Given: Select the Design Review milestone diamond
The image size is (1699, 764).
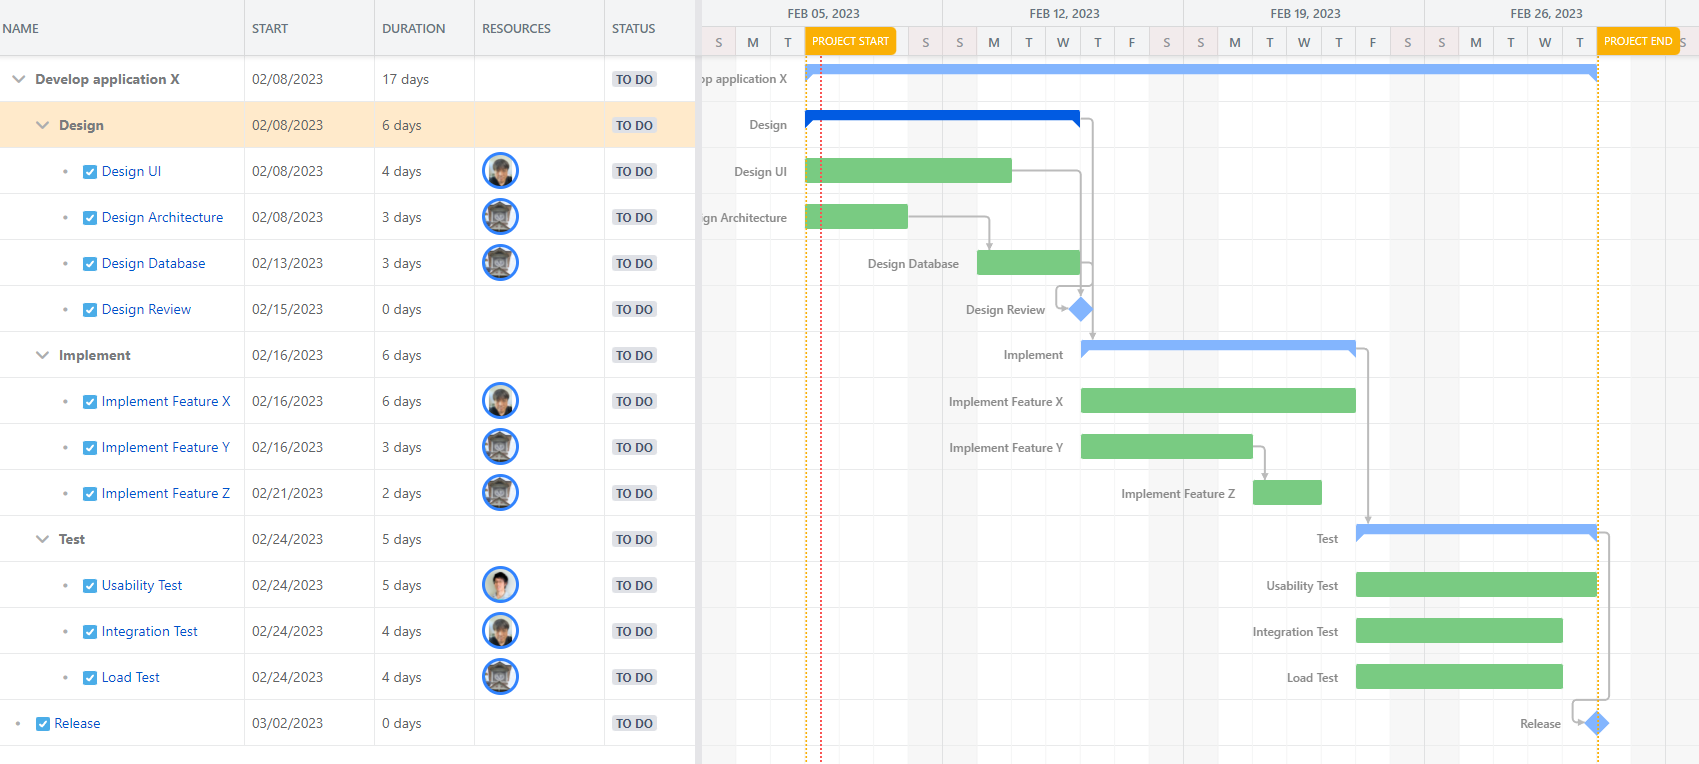Looking at the screenshot, I should point(1080,309).
